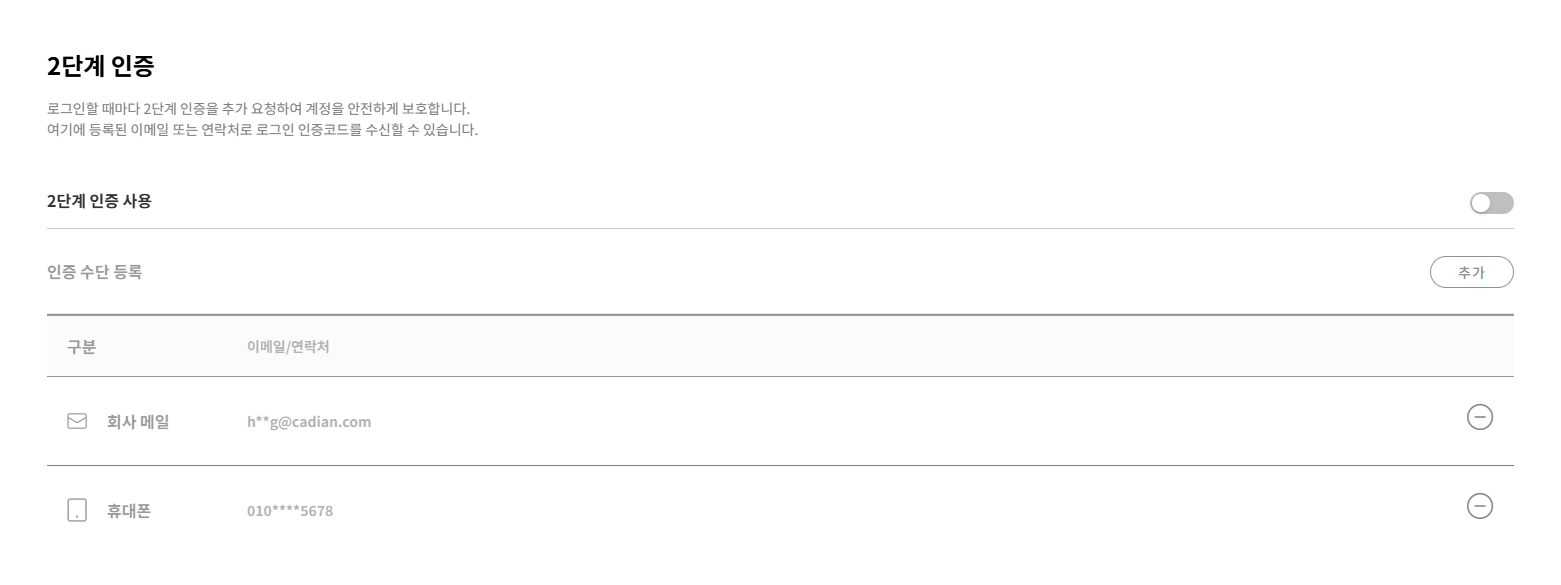Remove the 휴대폰 entry with minus icon
The height and width of the screenshot is (585, 1561).
tap(1479, 507)
